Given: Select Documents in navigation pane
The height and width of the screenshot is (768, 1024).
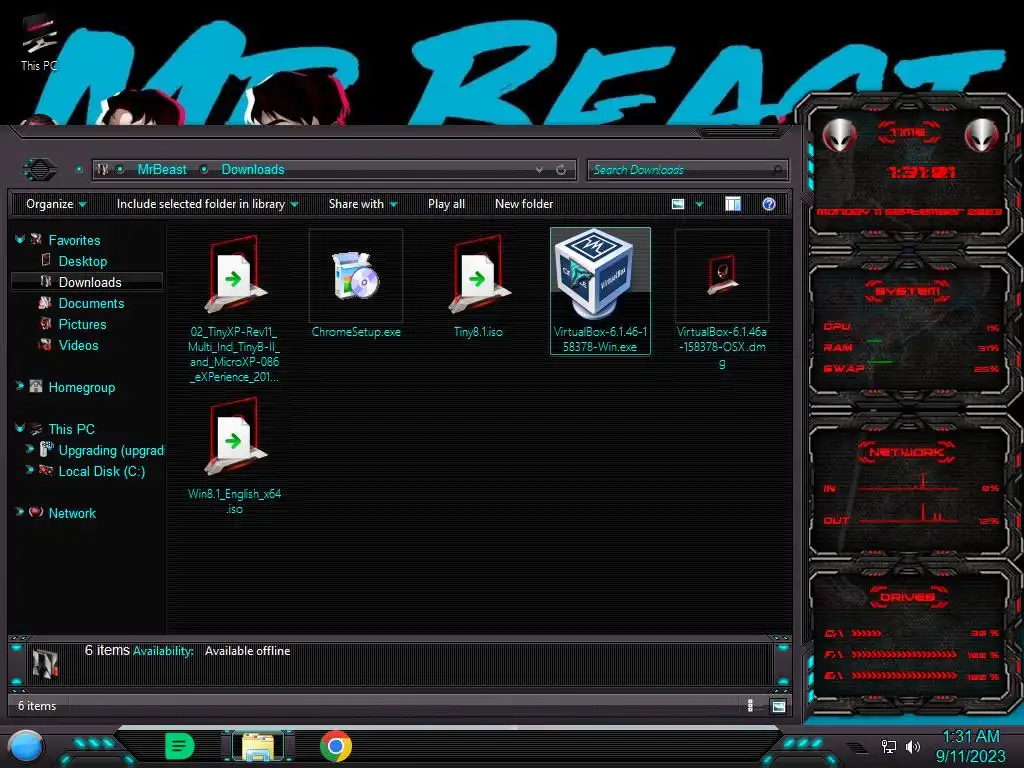Looking at the screenshot, I should pyautogui.click(x=91, y=303).
